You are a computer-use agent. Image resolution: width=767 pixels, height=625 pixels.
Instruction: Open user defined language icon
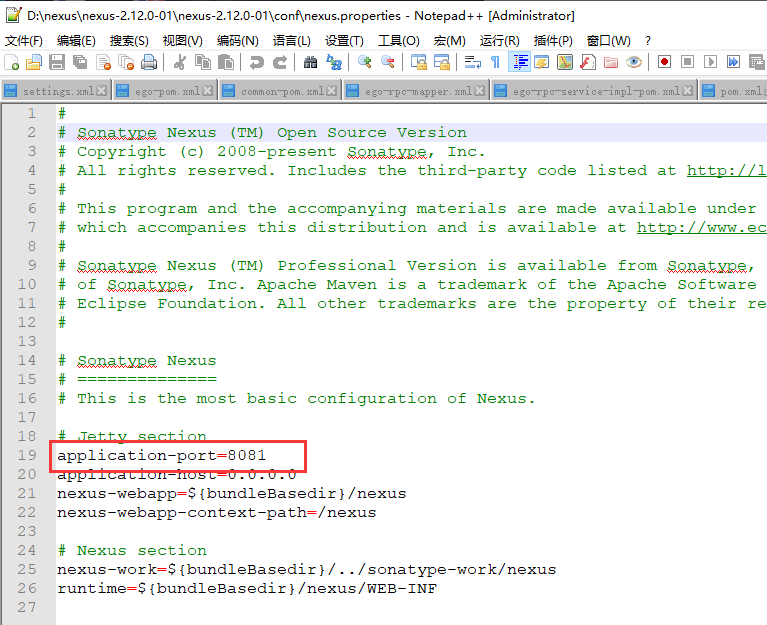(x=541, y=62)
